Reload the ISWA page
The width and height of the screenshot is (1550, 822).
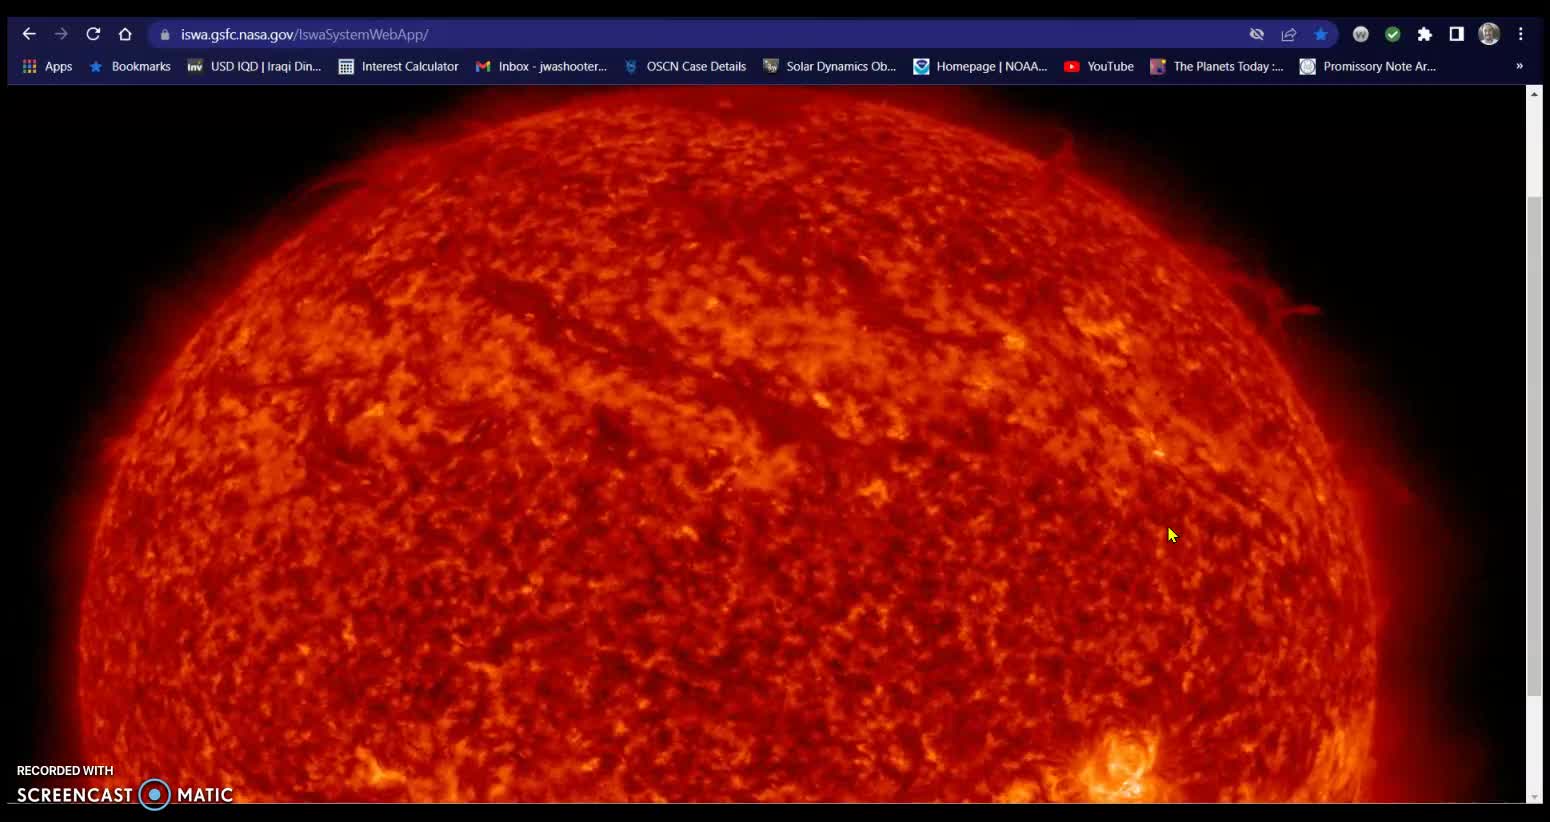click(x=93, y=34)
